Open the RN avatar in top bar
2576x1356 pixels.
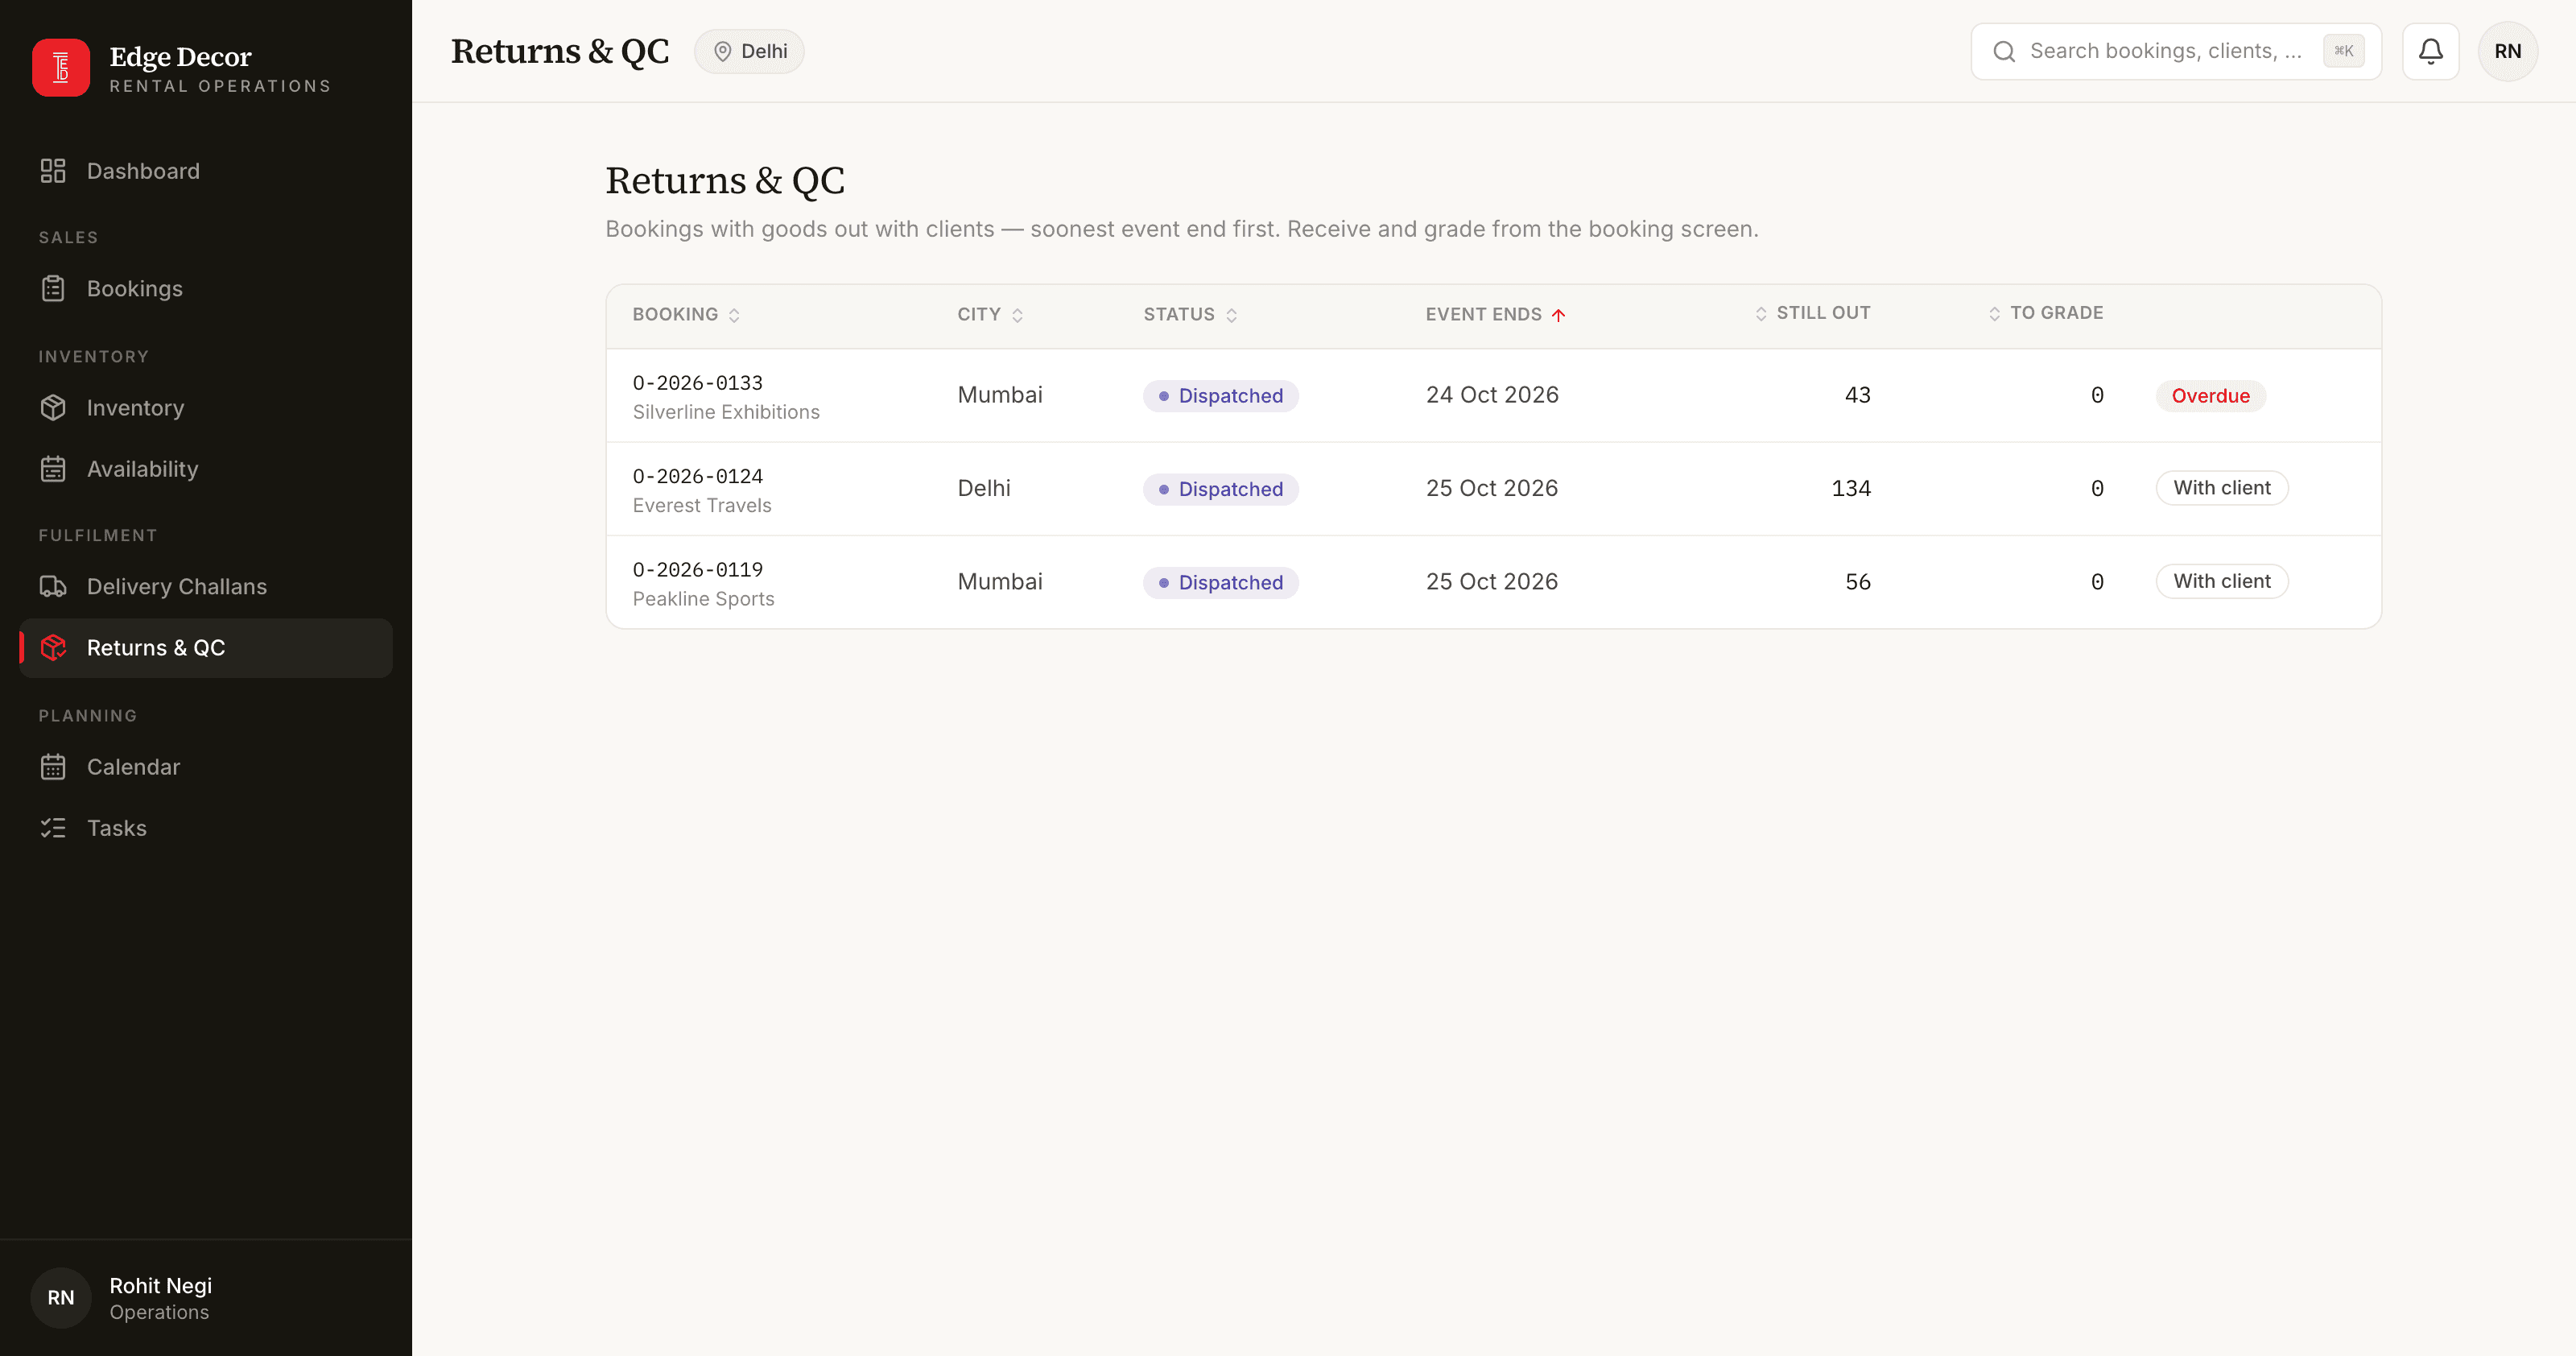(x=2507, y=51)
